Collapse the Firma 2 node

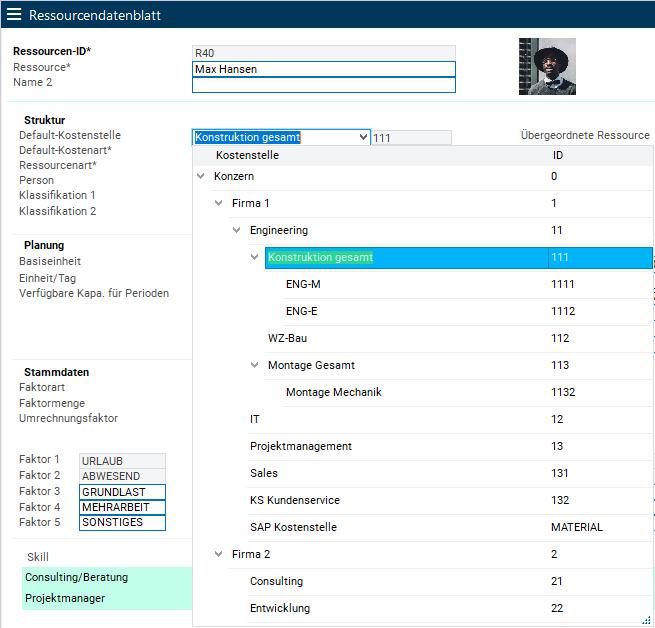pos(219,554)
